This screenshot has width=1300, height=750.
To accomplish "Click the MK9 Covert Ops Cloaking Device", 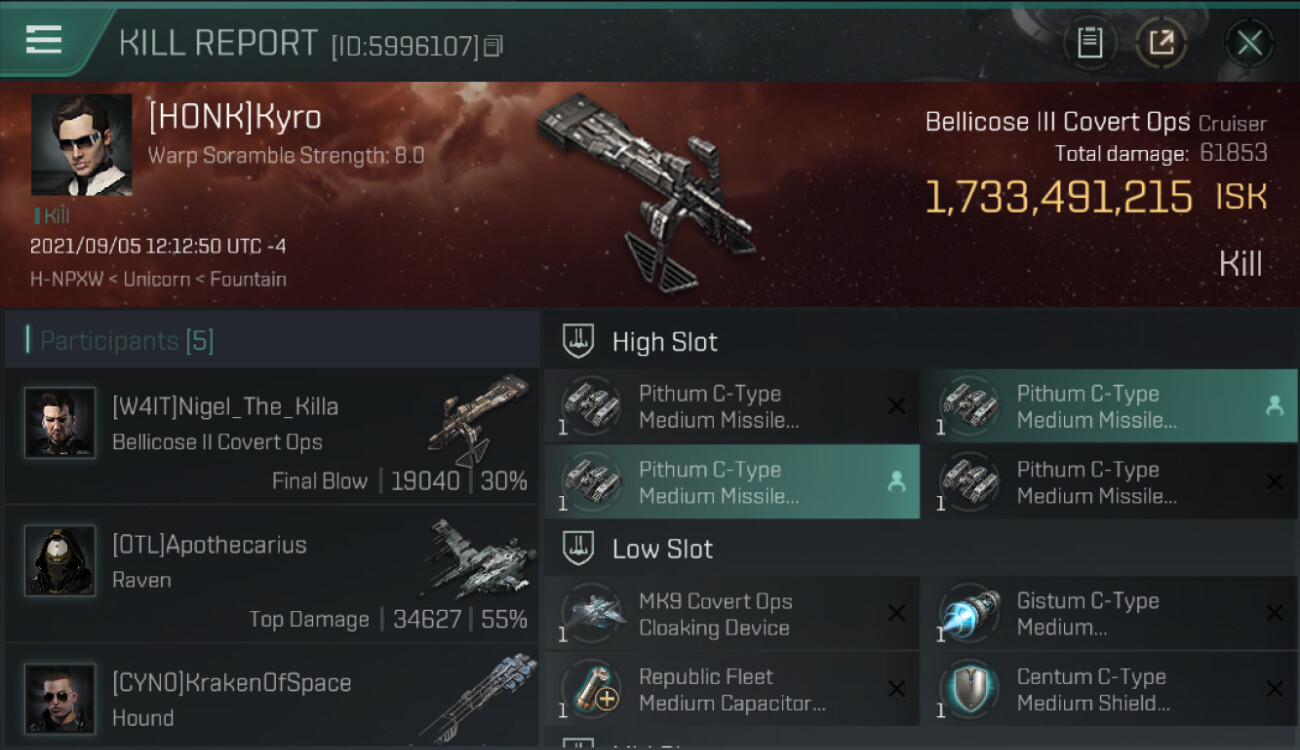I will click(731, 614).
